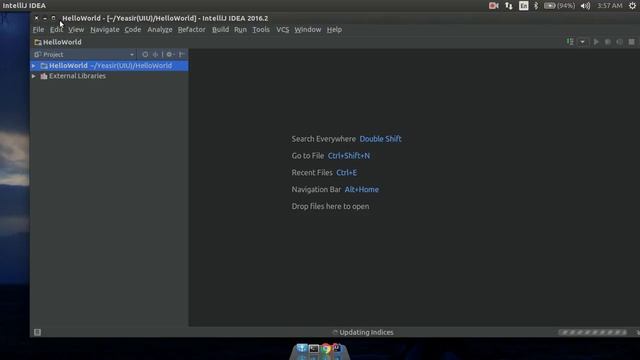This screenshot has width=640, height=360.
Task: Click the Updating Indices status text
Action: 366,332
